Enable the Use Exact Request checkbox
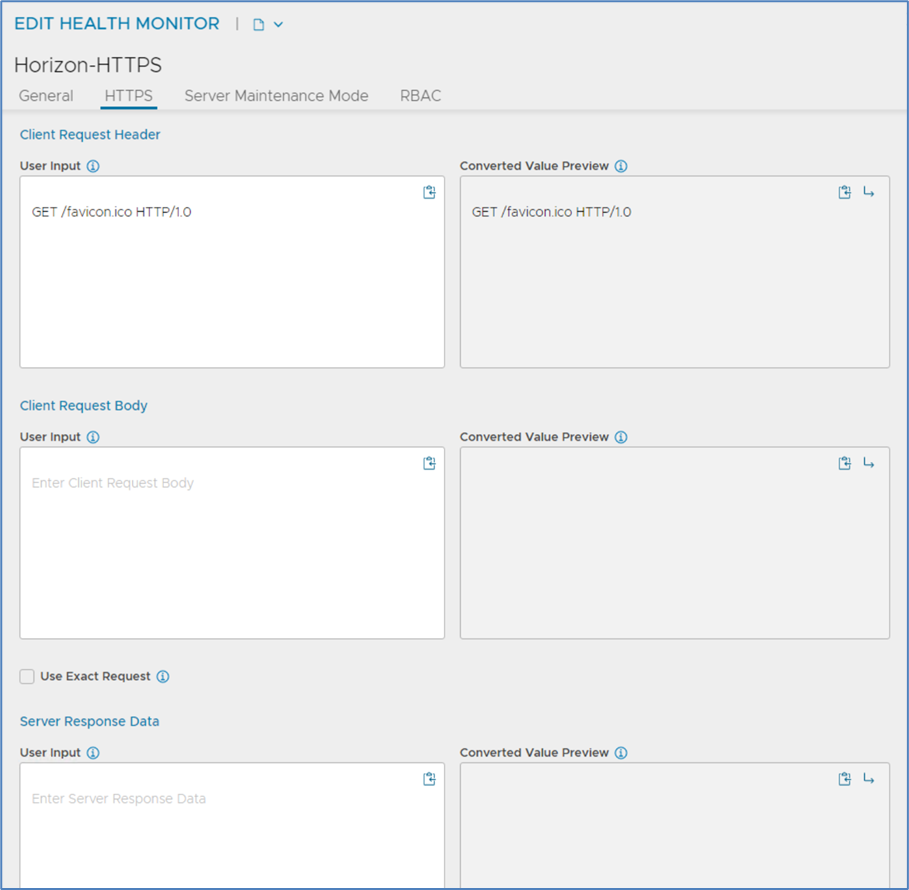 tap(27, 677)
